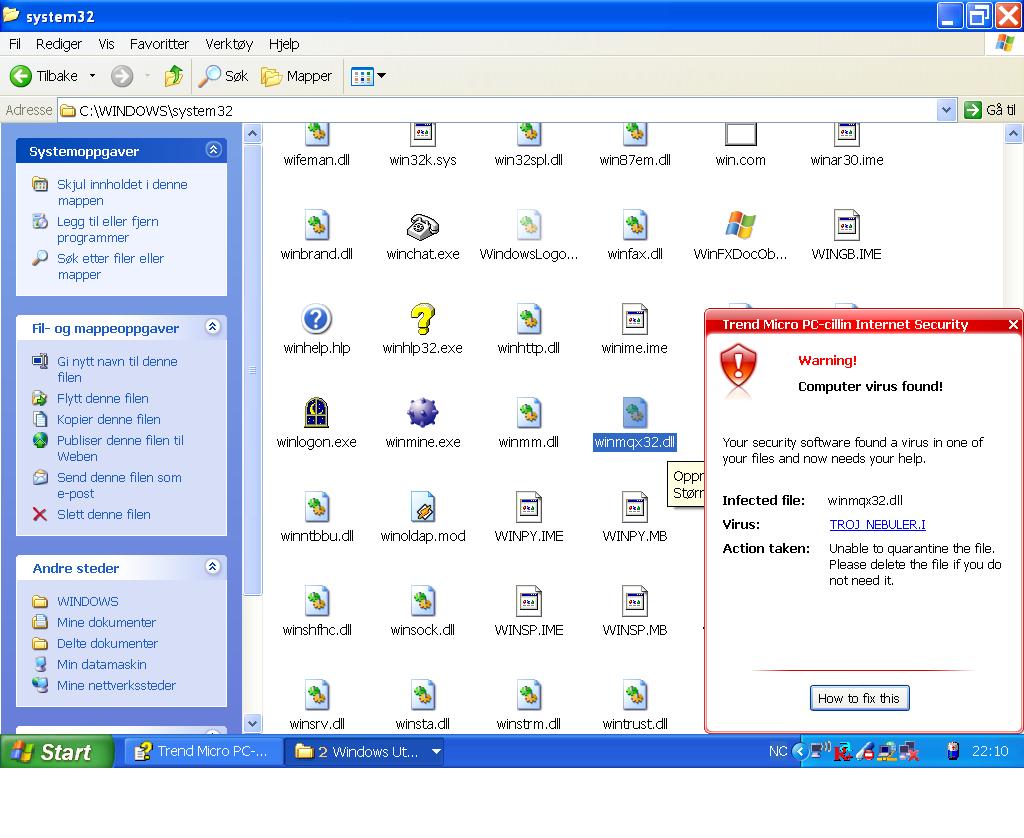The image size is (1024, 838).
Task: Click the TROJ_NEBULER.I virus link
Action: pyautogui.click(x=877, y=524)
